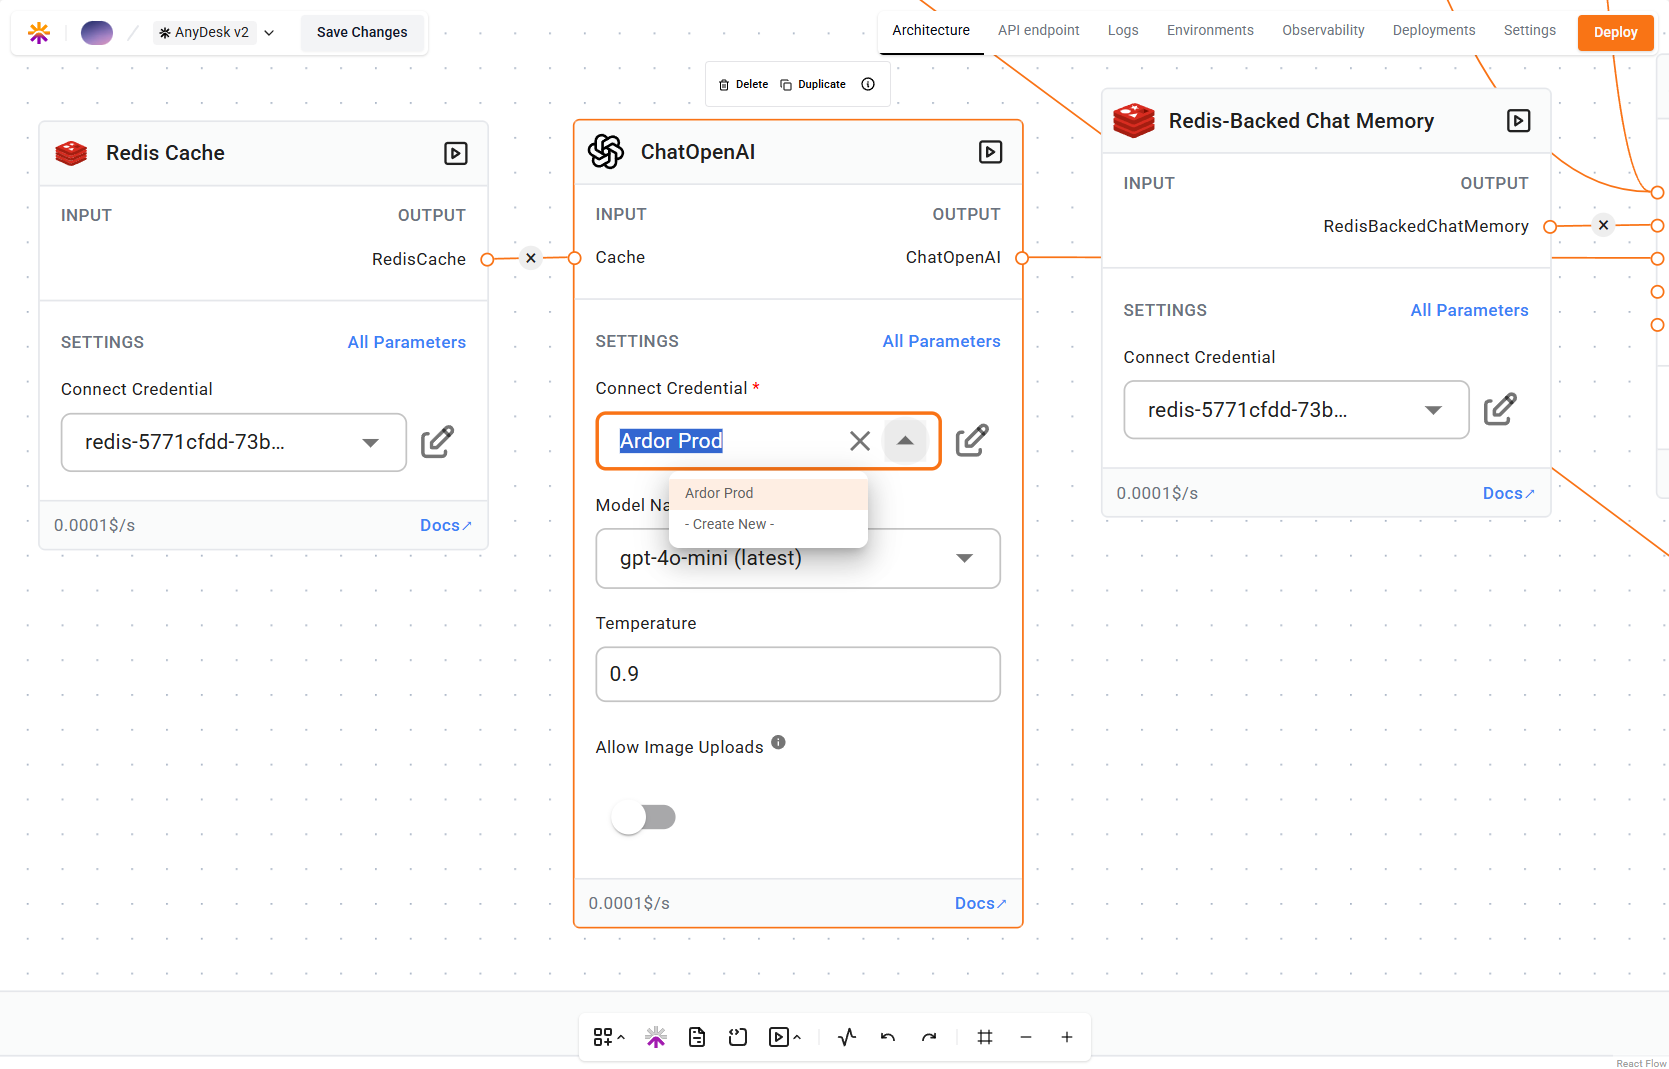1669x1069 pixels.
Task: Expand Redis-Backed Chat Memory credential dropdown
Action: [x=1433, y=410]
